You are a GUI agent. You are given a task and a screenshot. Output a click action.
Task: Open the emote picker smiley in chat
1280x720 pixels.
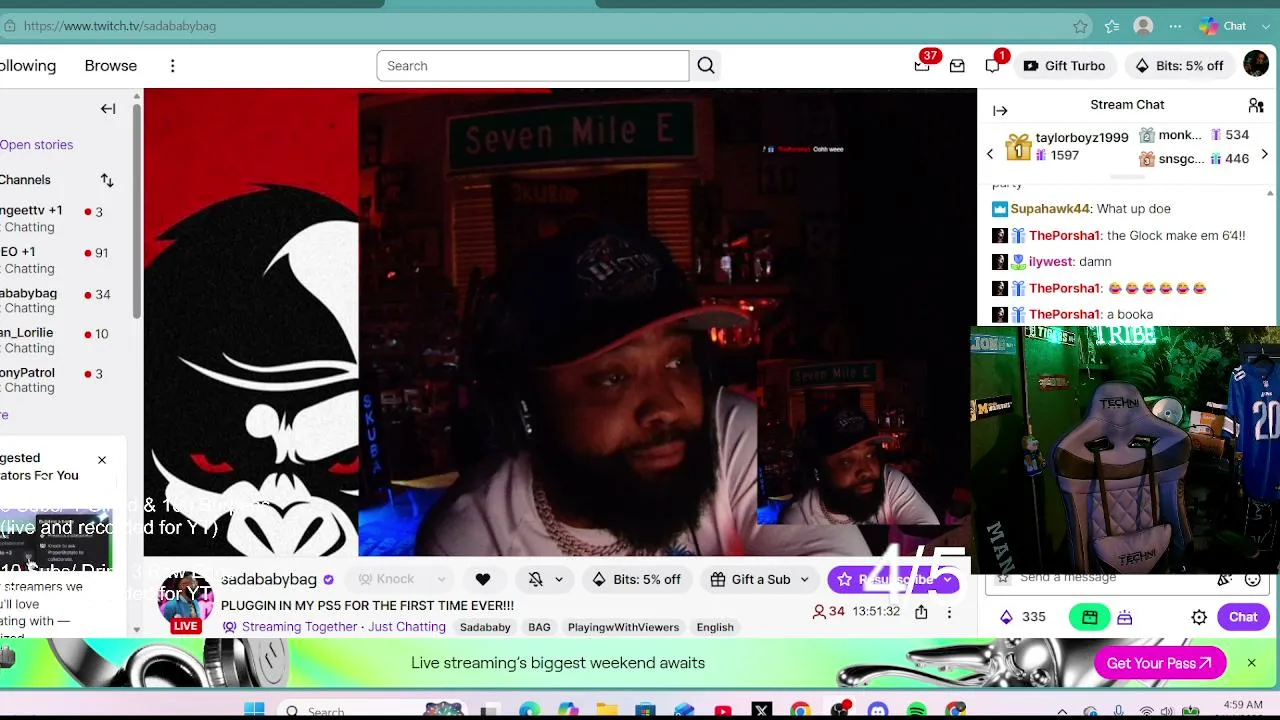[1252, 578]
